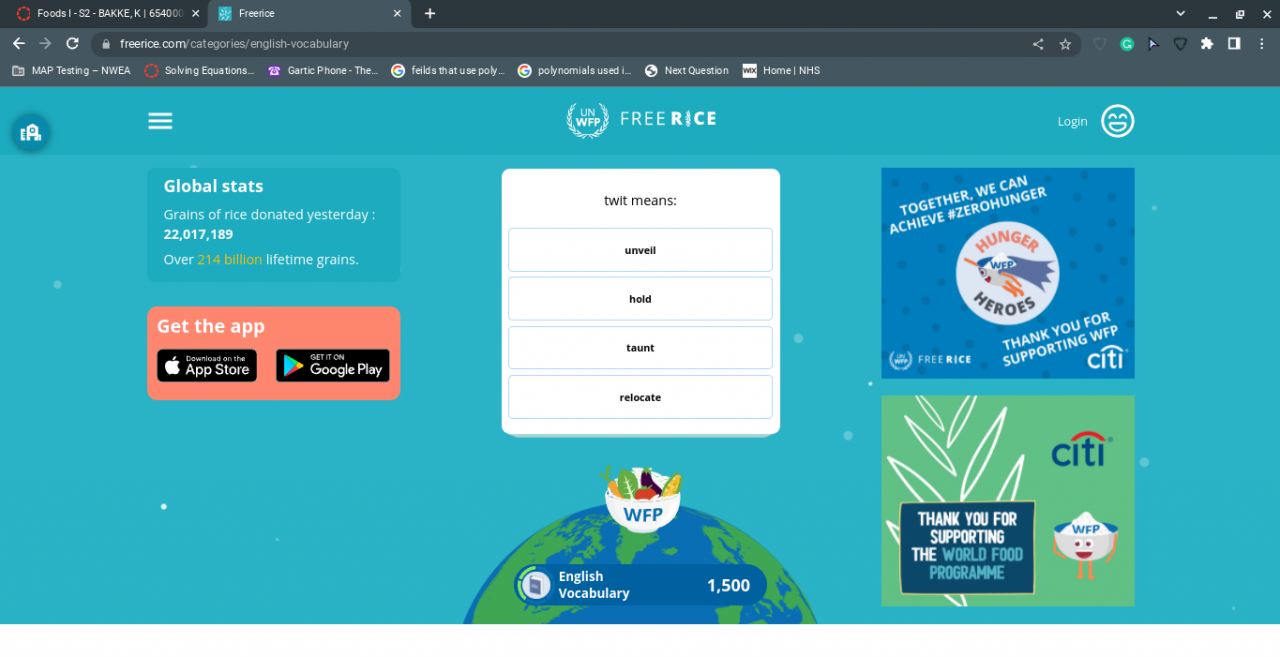Screen dimensions: 1280x657
Task: Choose the answer 'taunt'
Action: (640, 348)
